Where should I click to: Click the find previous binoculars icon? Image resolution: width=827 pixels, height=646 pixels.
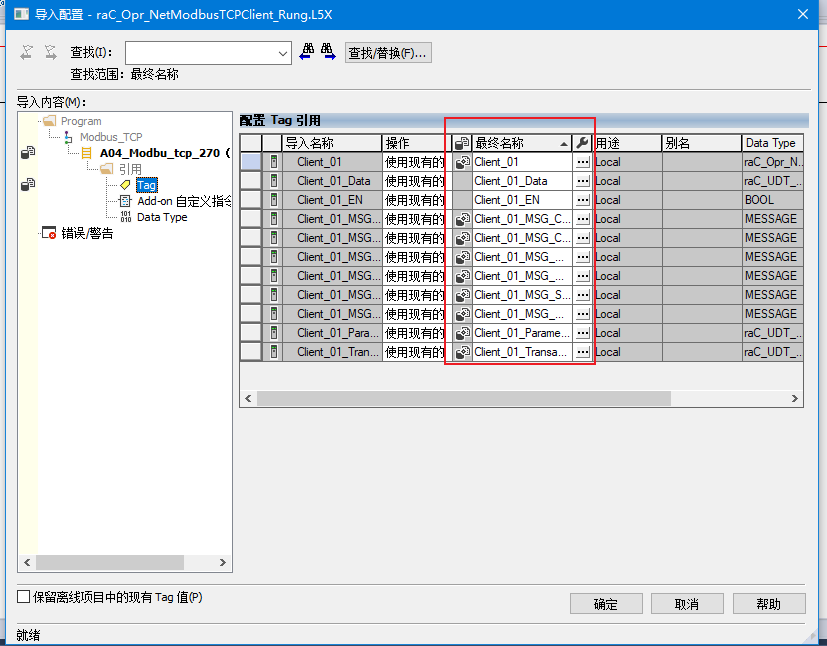308,53
